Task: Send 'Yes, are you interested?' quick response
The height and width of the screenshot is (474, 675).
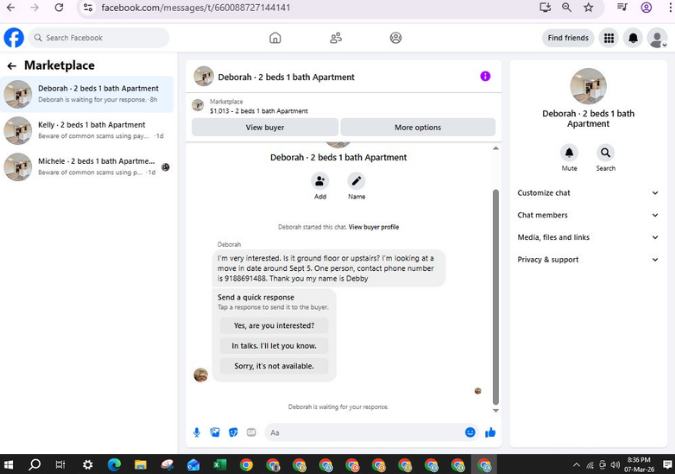Action: (x=274, y=325)
